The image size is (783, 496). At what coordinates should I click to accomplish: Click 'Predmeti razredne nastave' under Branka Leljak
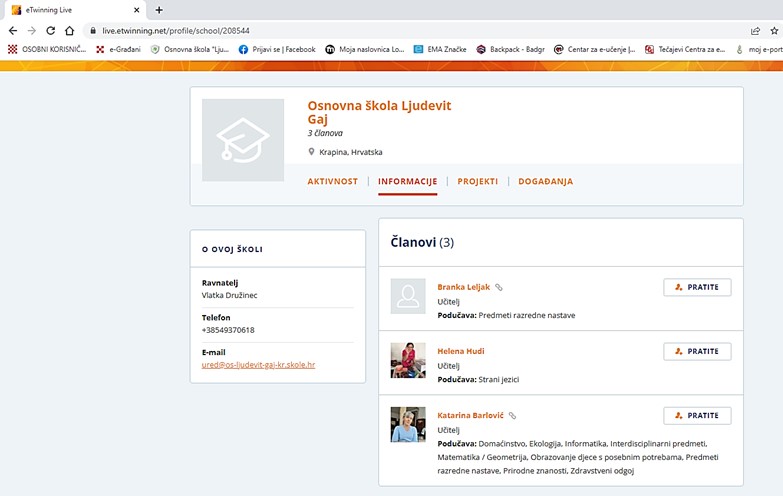(x=527, y=315)
